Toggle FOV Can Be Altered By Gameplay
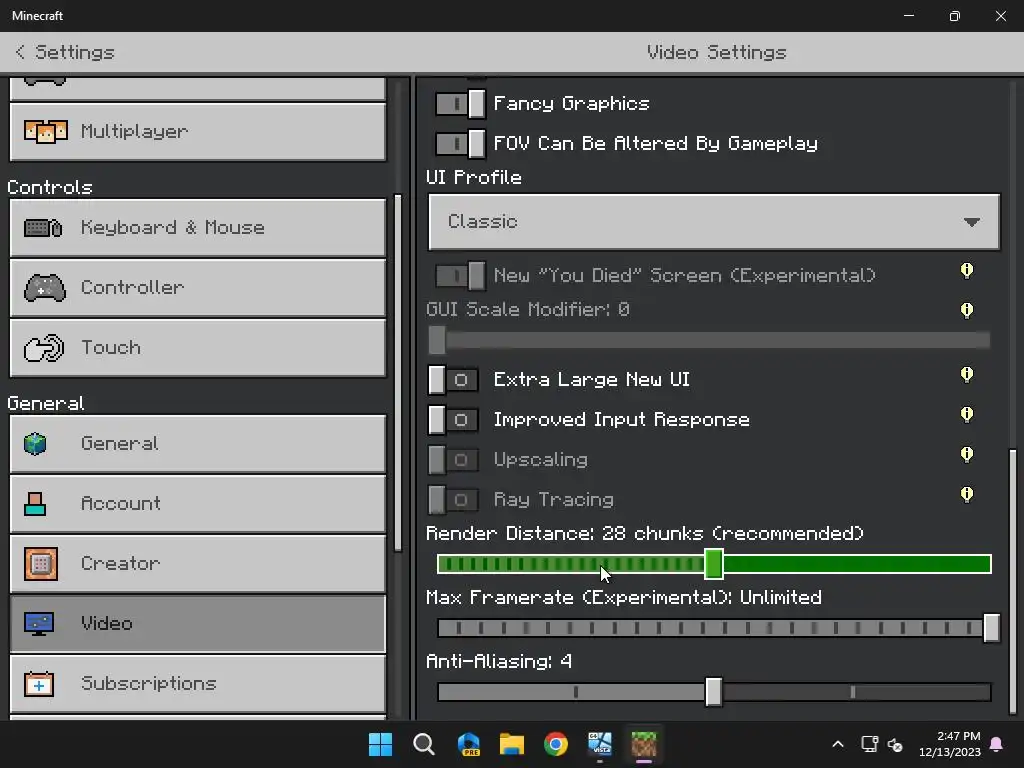1024x768 pixels. tap(460, 144)
